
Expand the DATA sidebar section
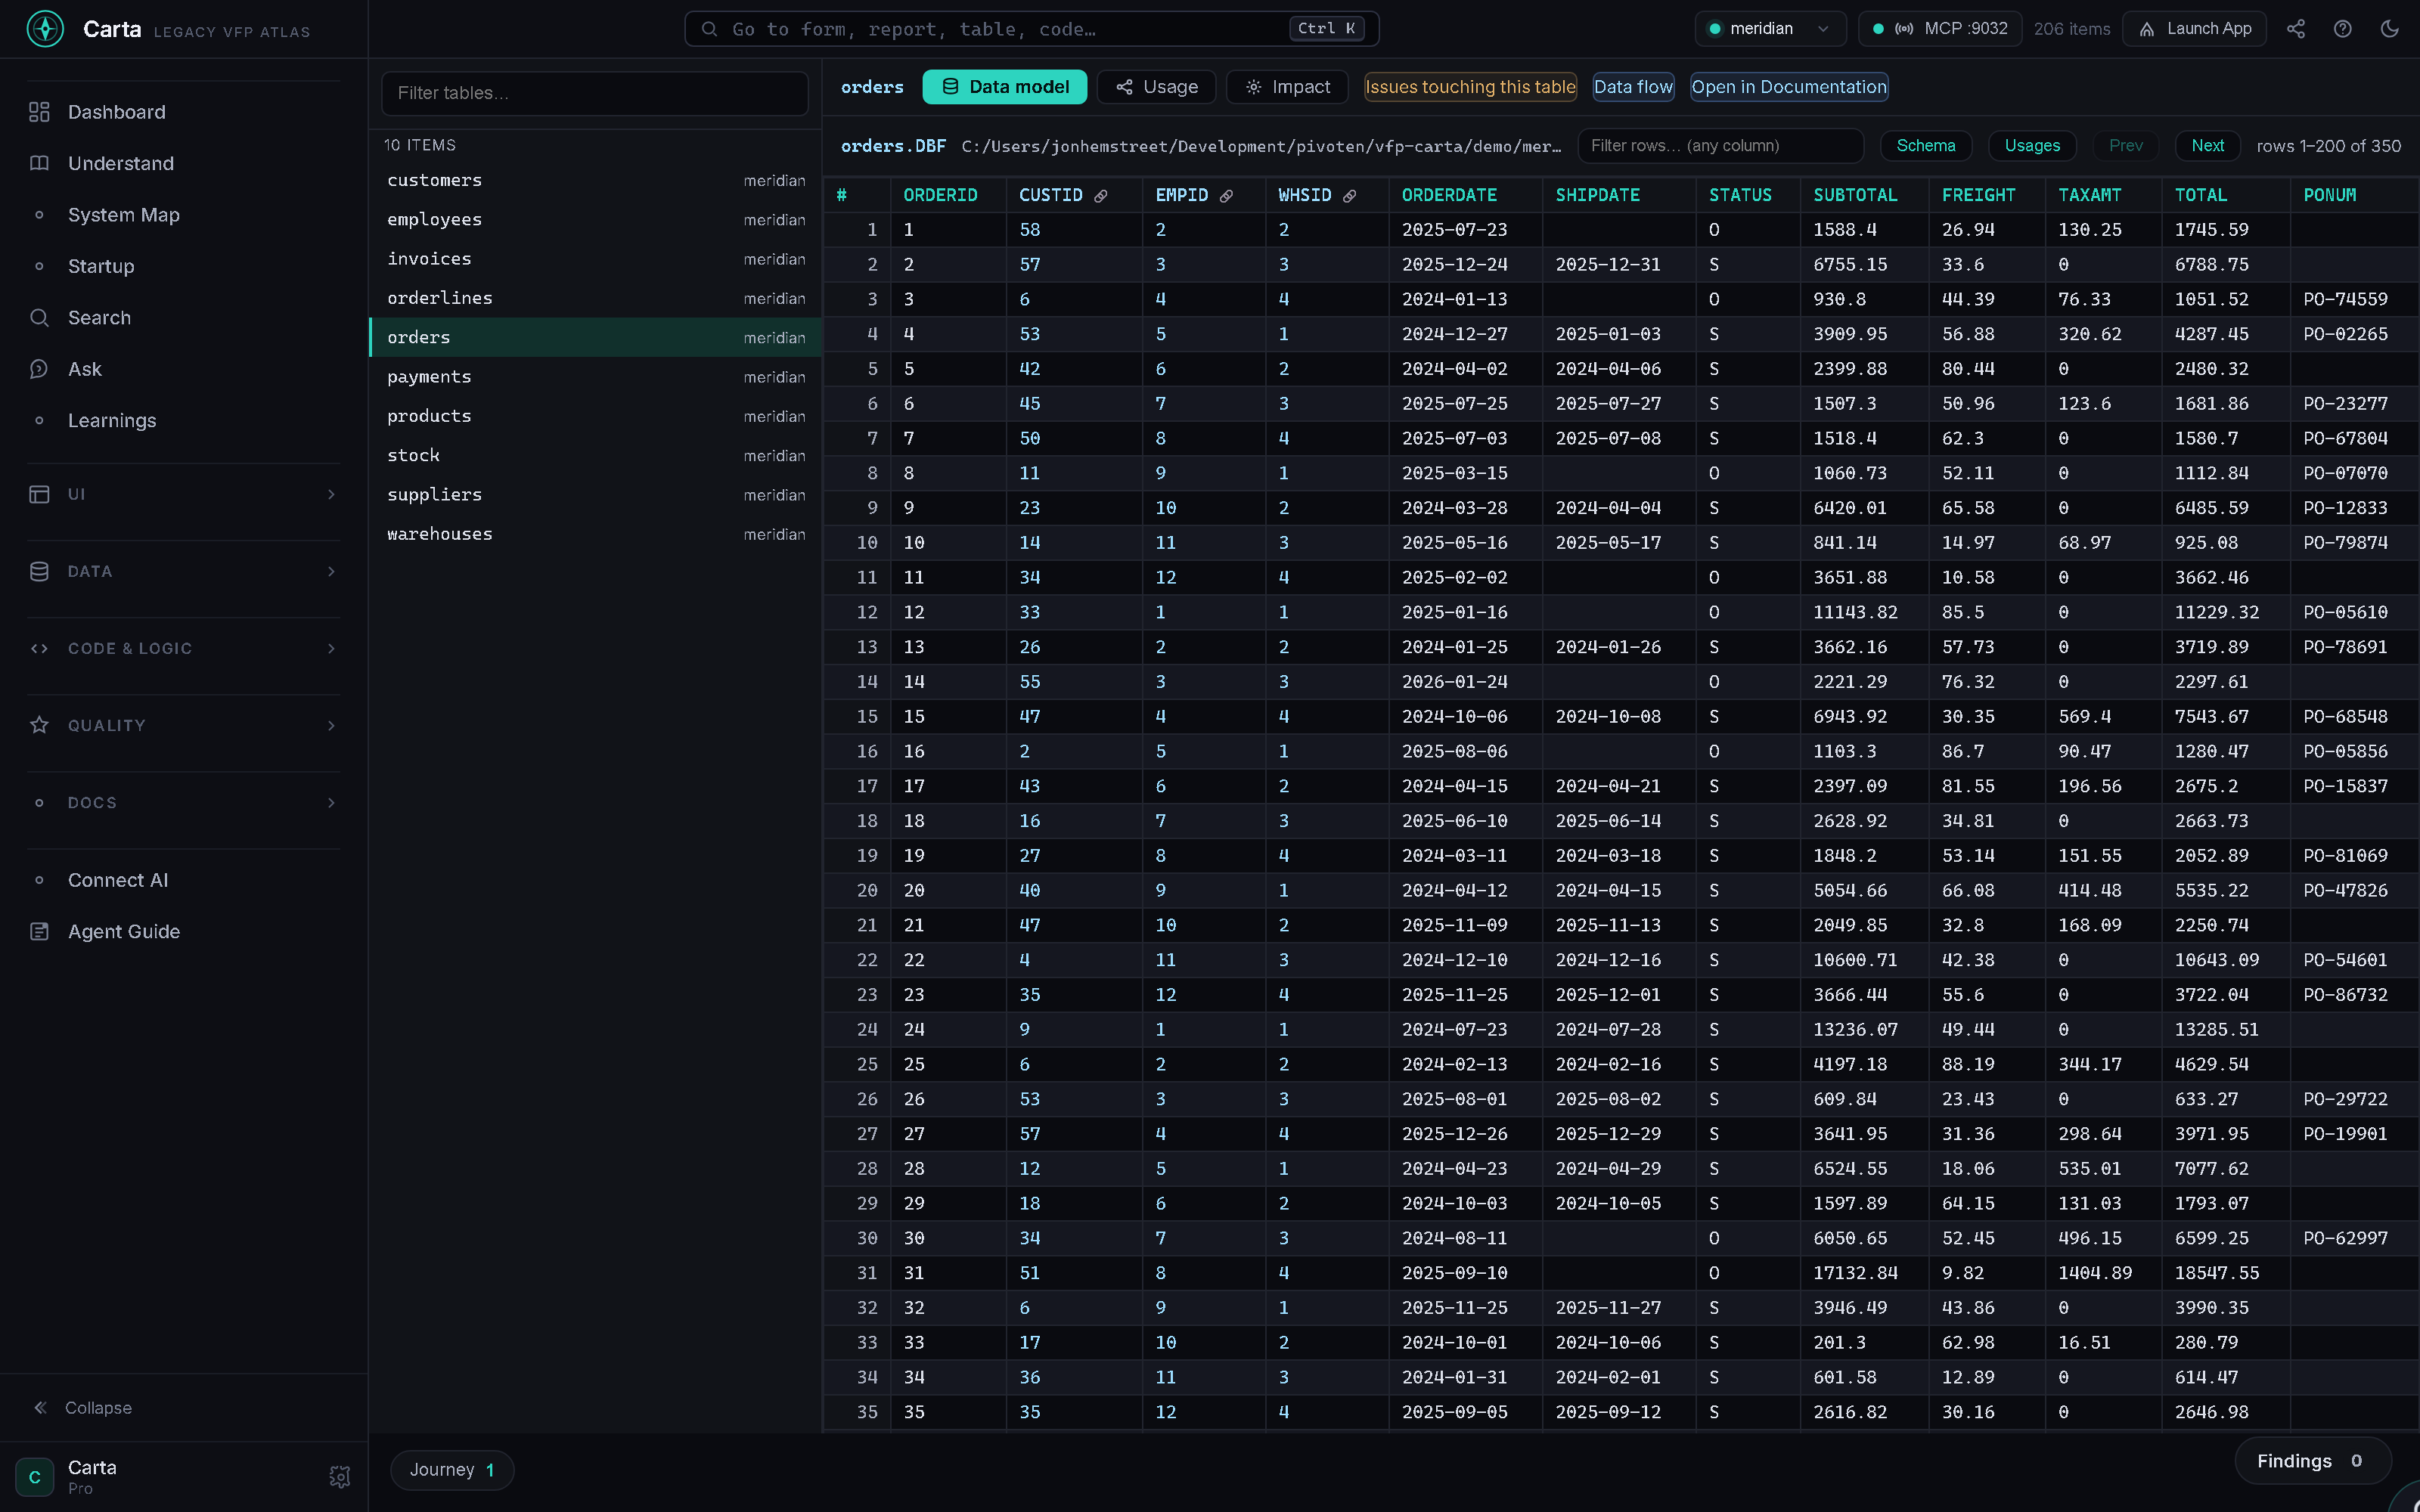click(183, 571)
